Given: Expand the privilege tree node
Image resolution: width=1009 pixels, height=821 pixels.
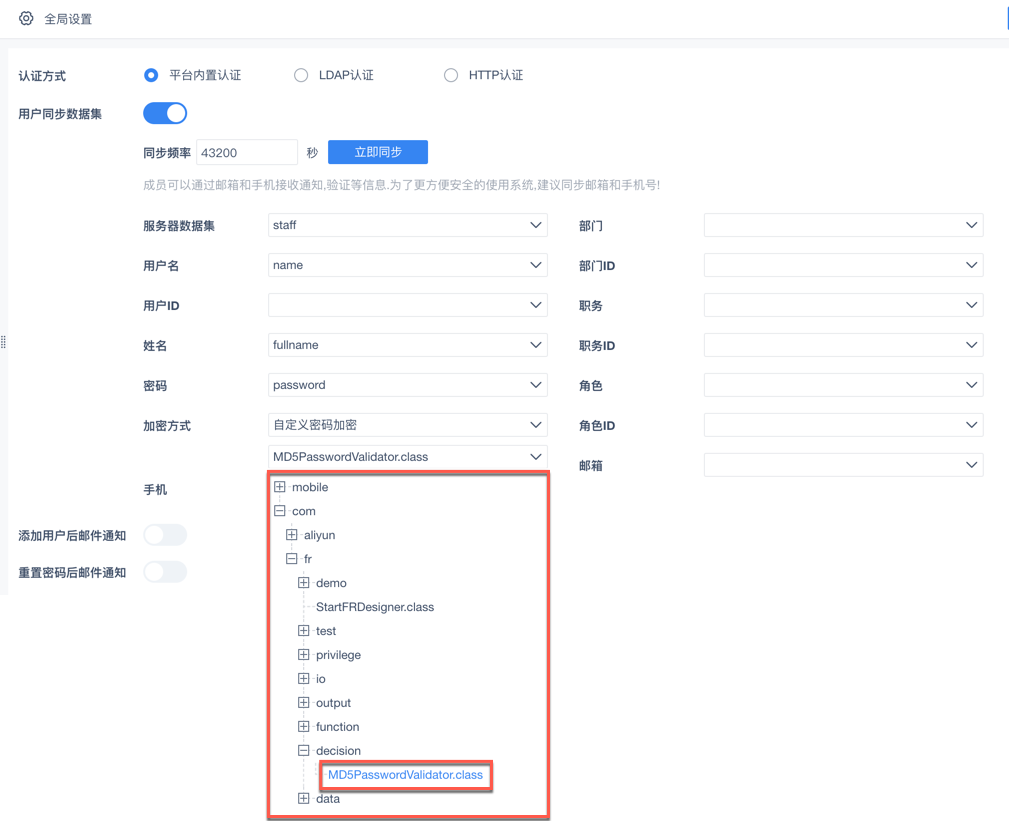Looking at the screenshot, I should pyautogui.click(x=303, y=654).
